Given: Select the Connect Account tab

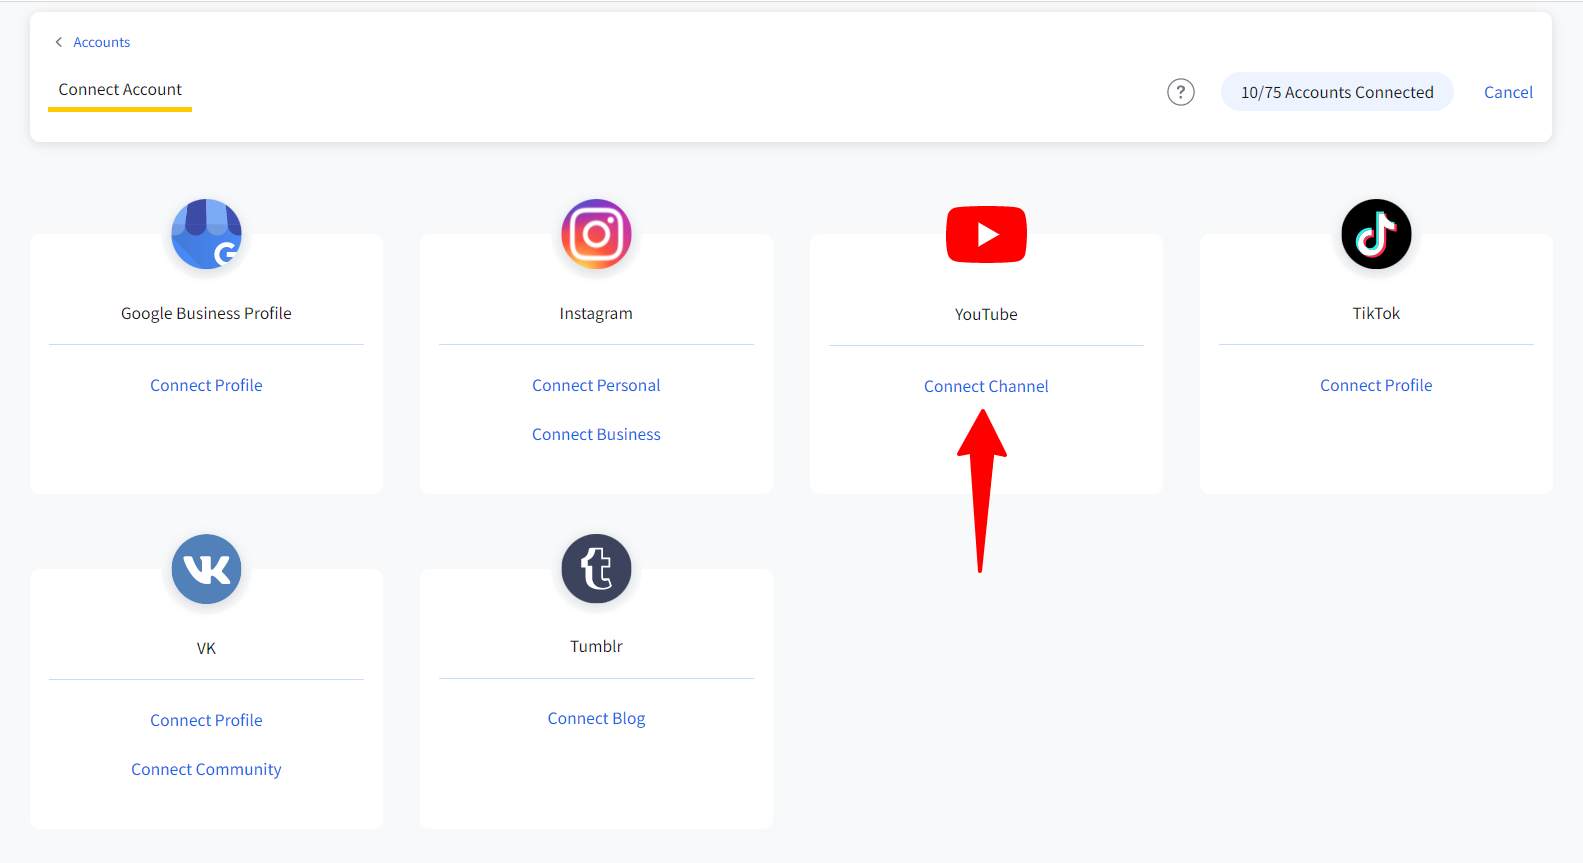Looking at the screenshot, I should tap(120, 90).
